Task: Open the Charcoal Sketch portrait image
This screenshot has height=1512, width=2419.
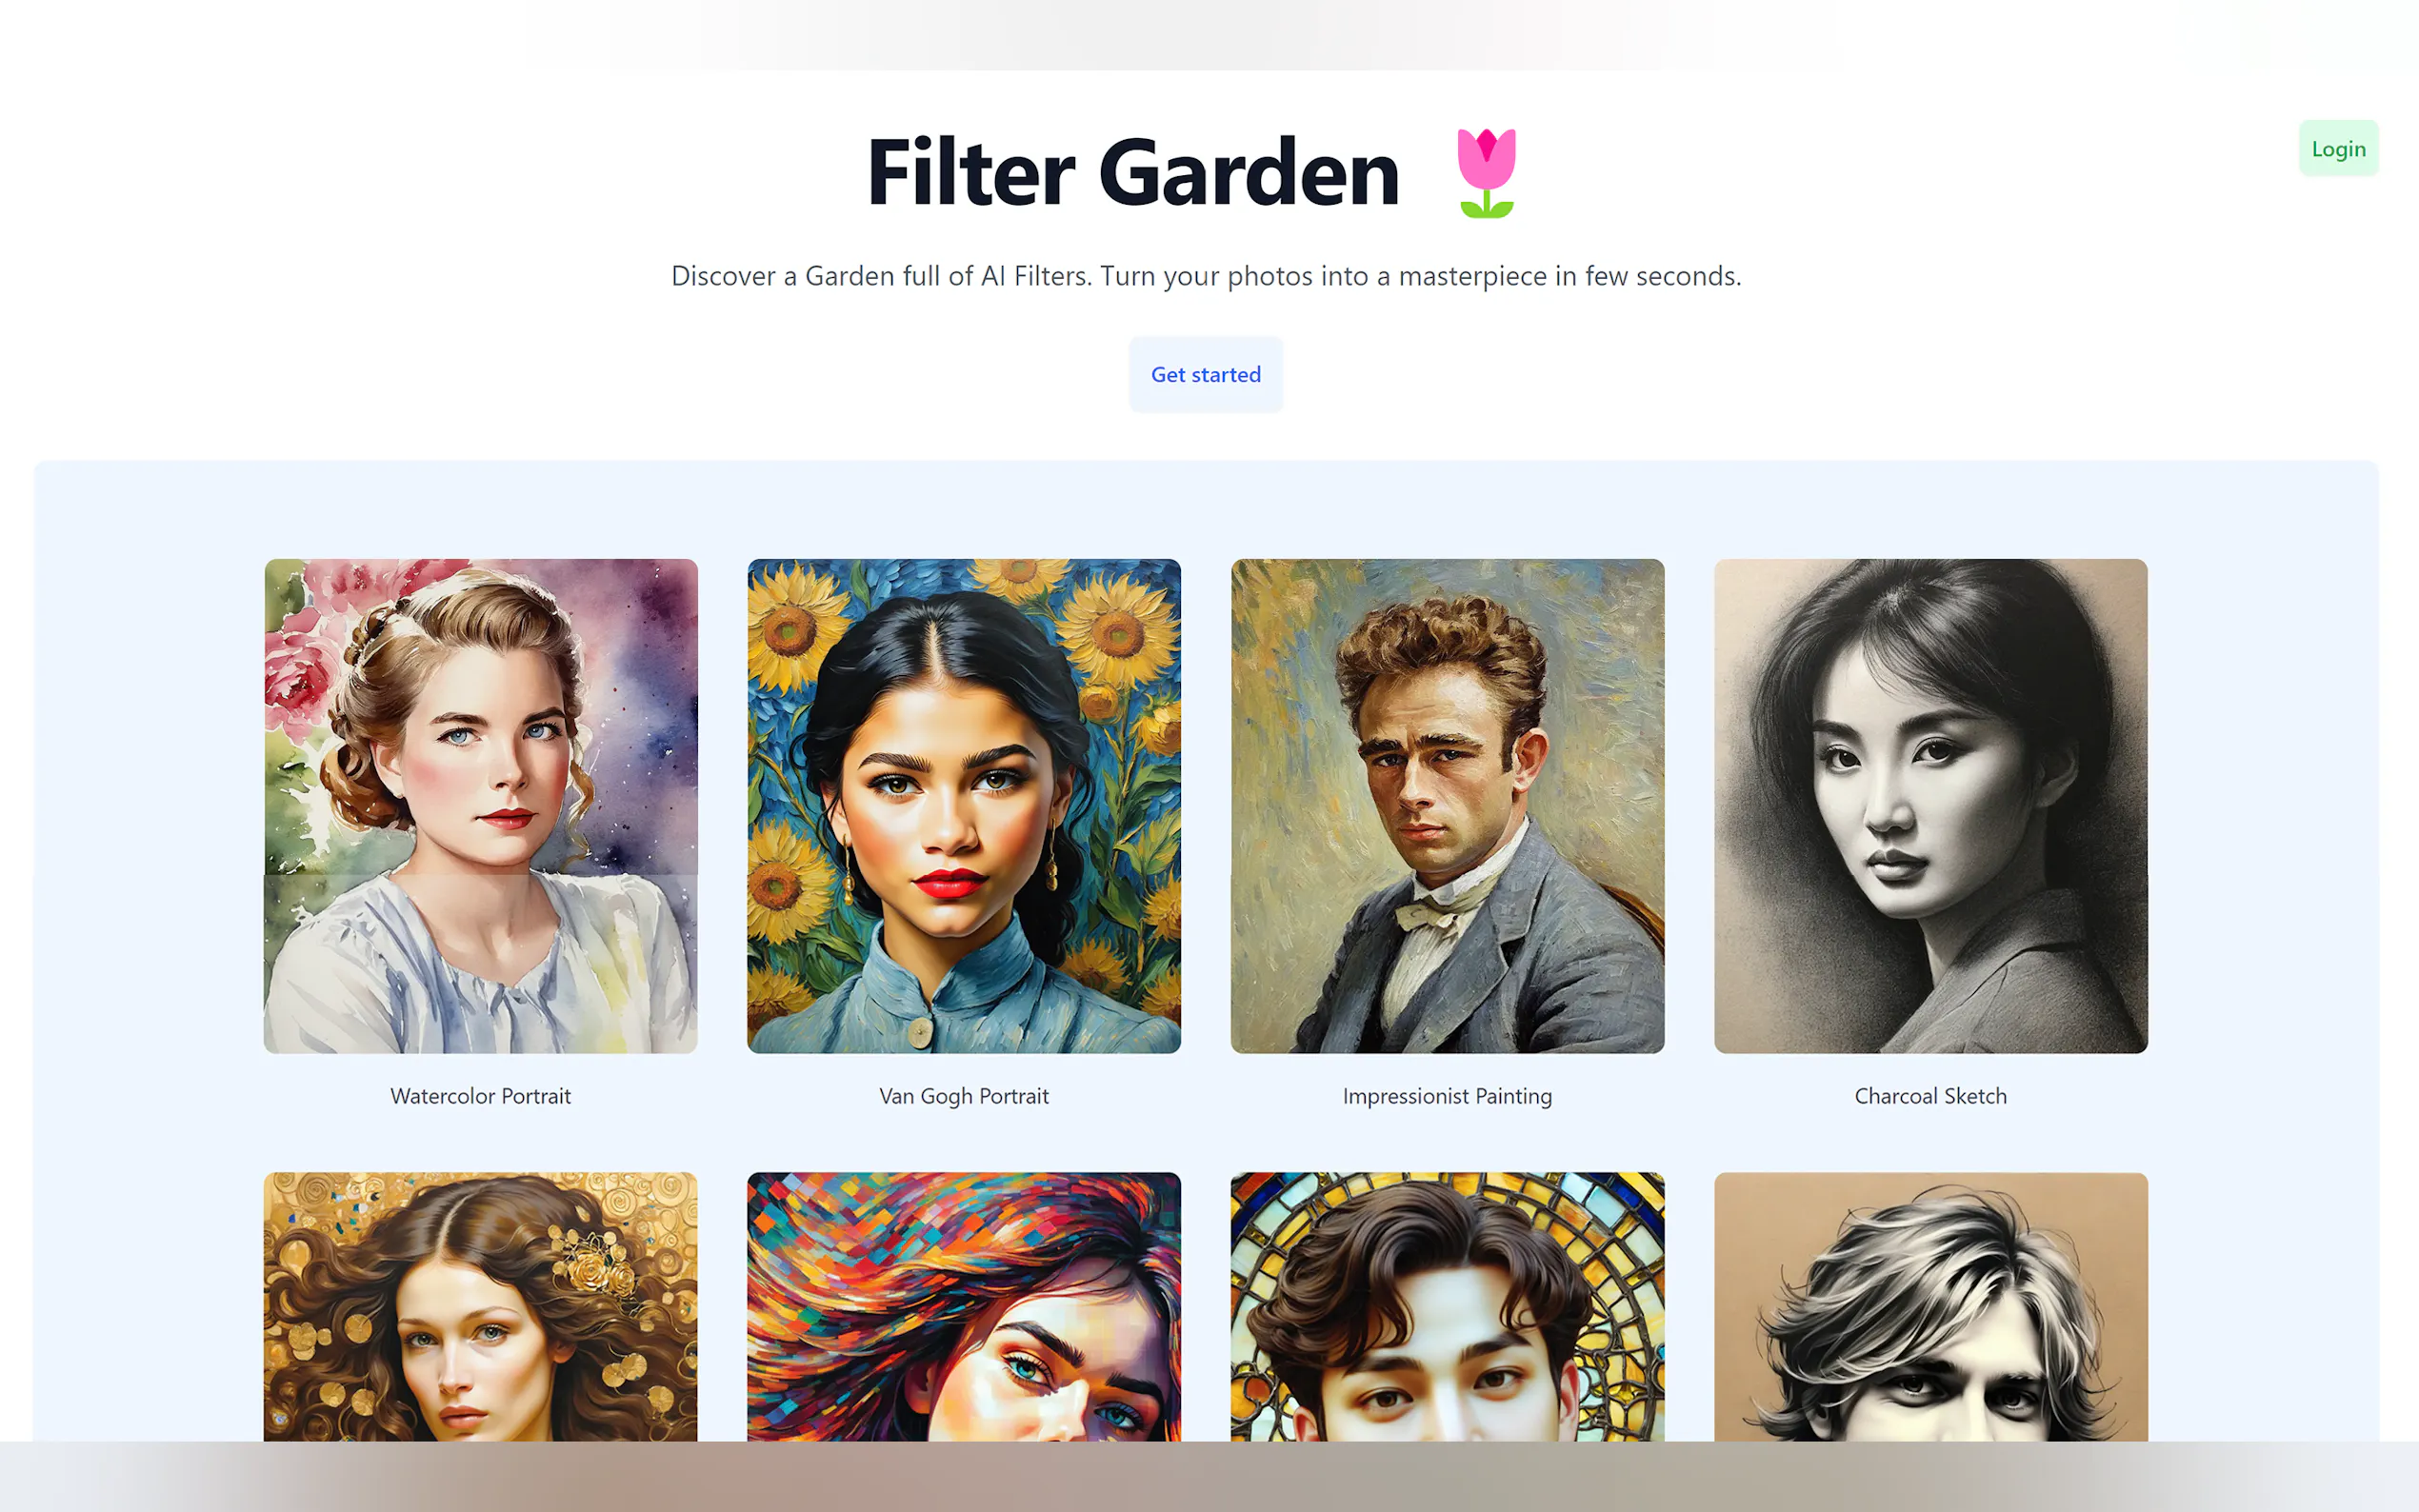Action: (x=1930, y=806)
